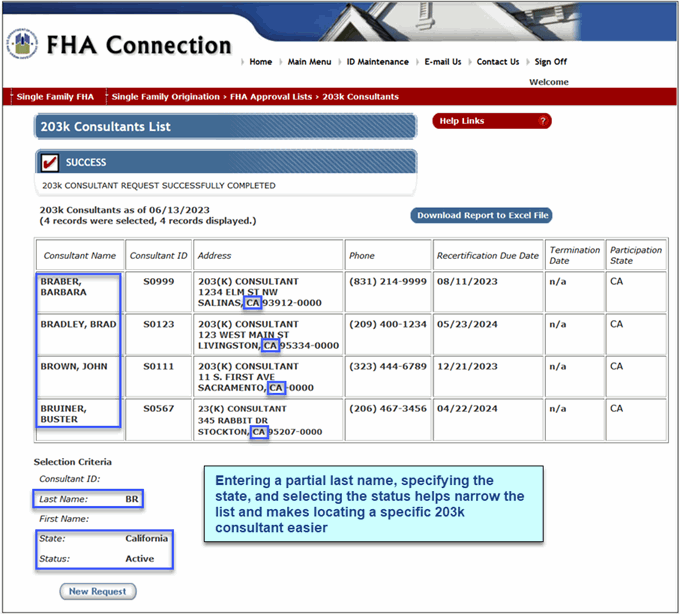The image size is (680, 614).
Task: Click the 1234 ELM ST NW address
Action: pos(238,292)
